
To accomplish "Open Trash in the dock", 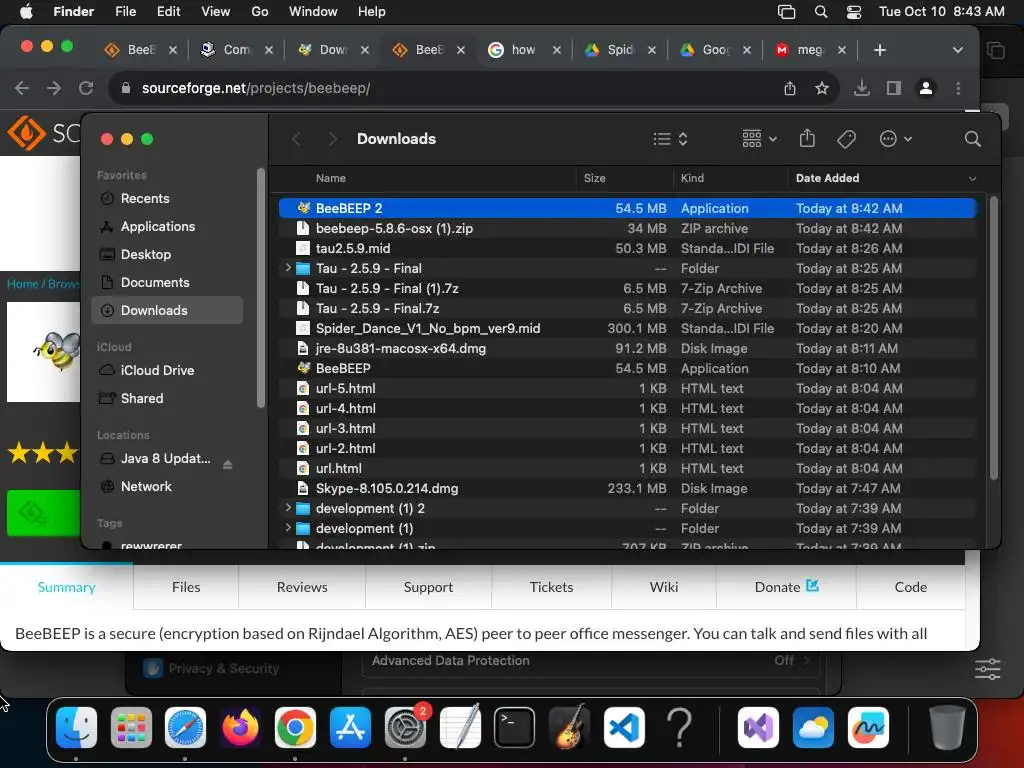I will click(x=947, y=727).
